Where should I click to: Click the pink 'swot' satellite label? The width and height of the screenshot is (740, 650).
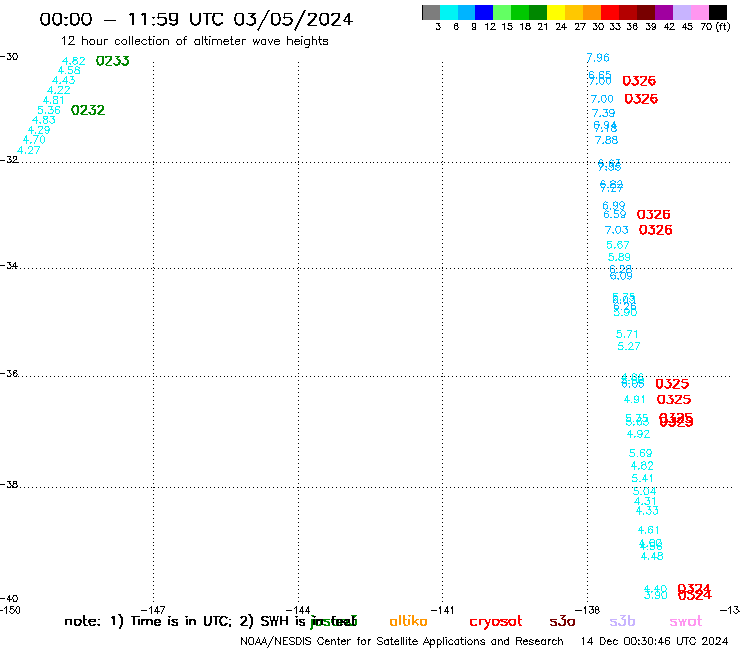pos(686,621)
